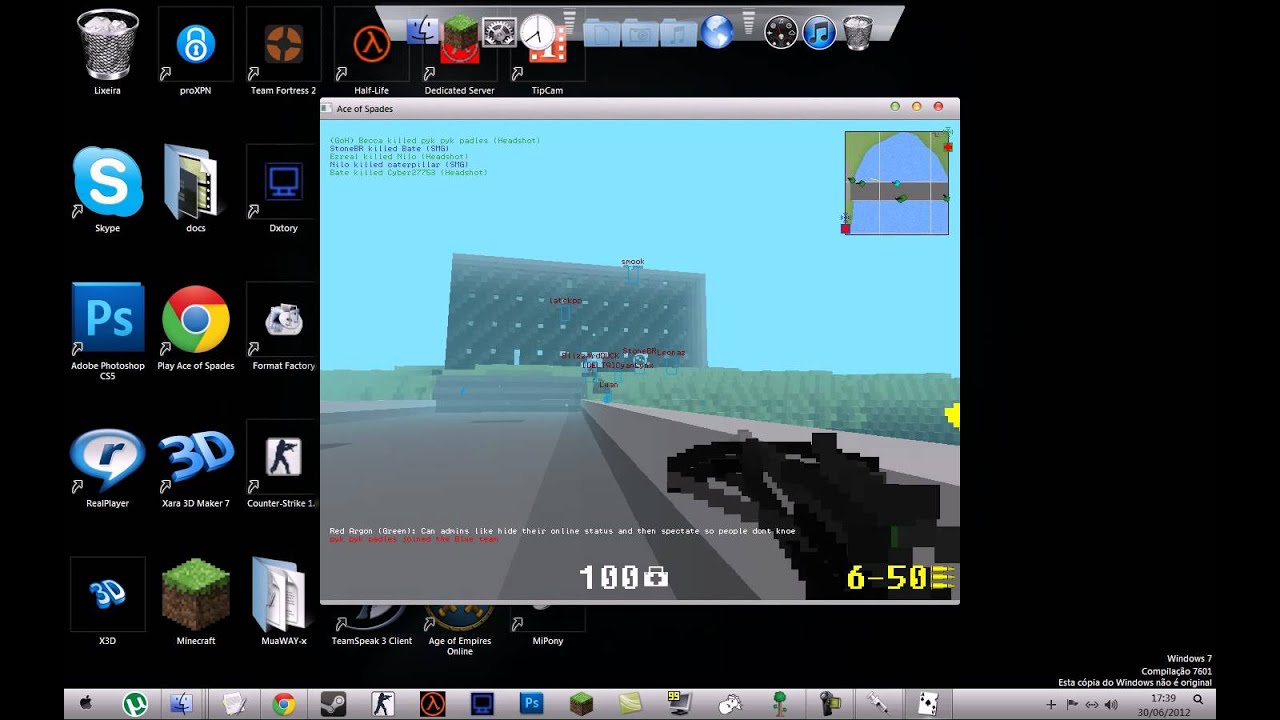Viewport: 1280px width, 720px height.
Task: Open the Play Ace of Spades Chrome shortcut
Action: (x=196, y=328)
